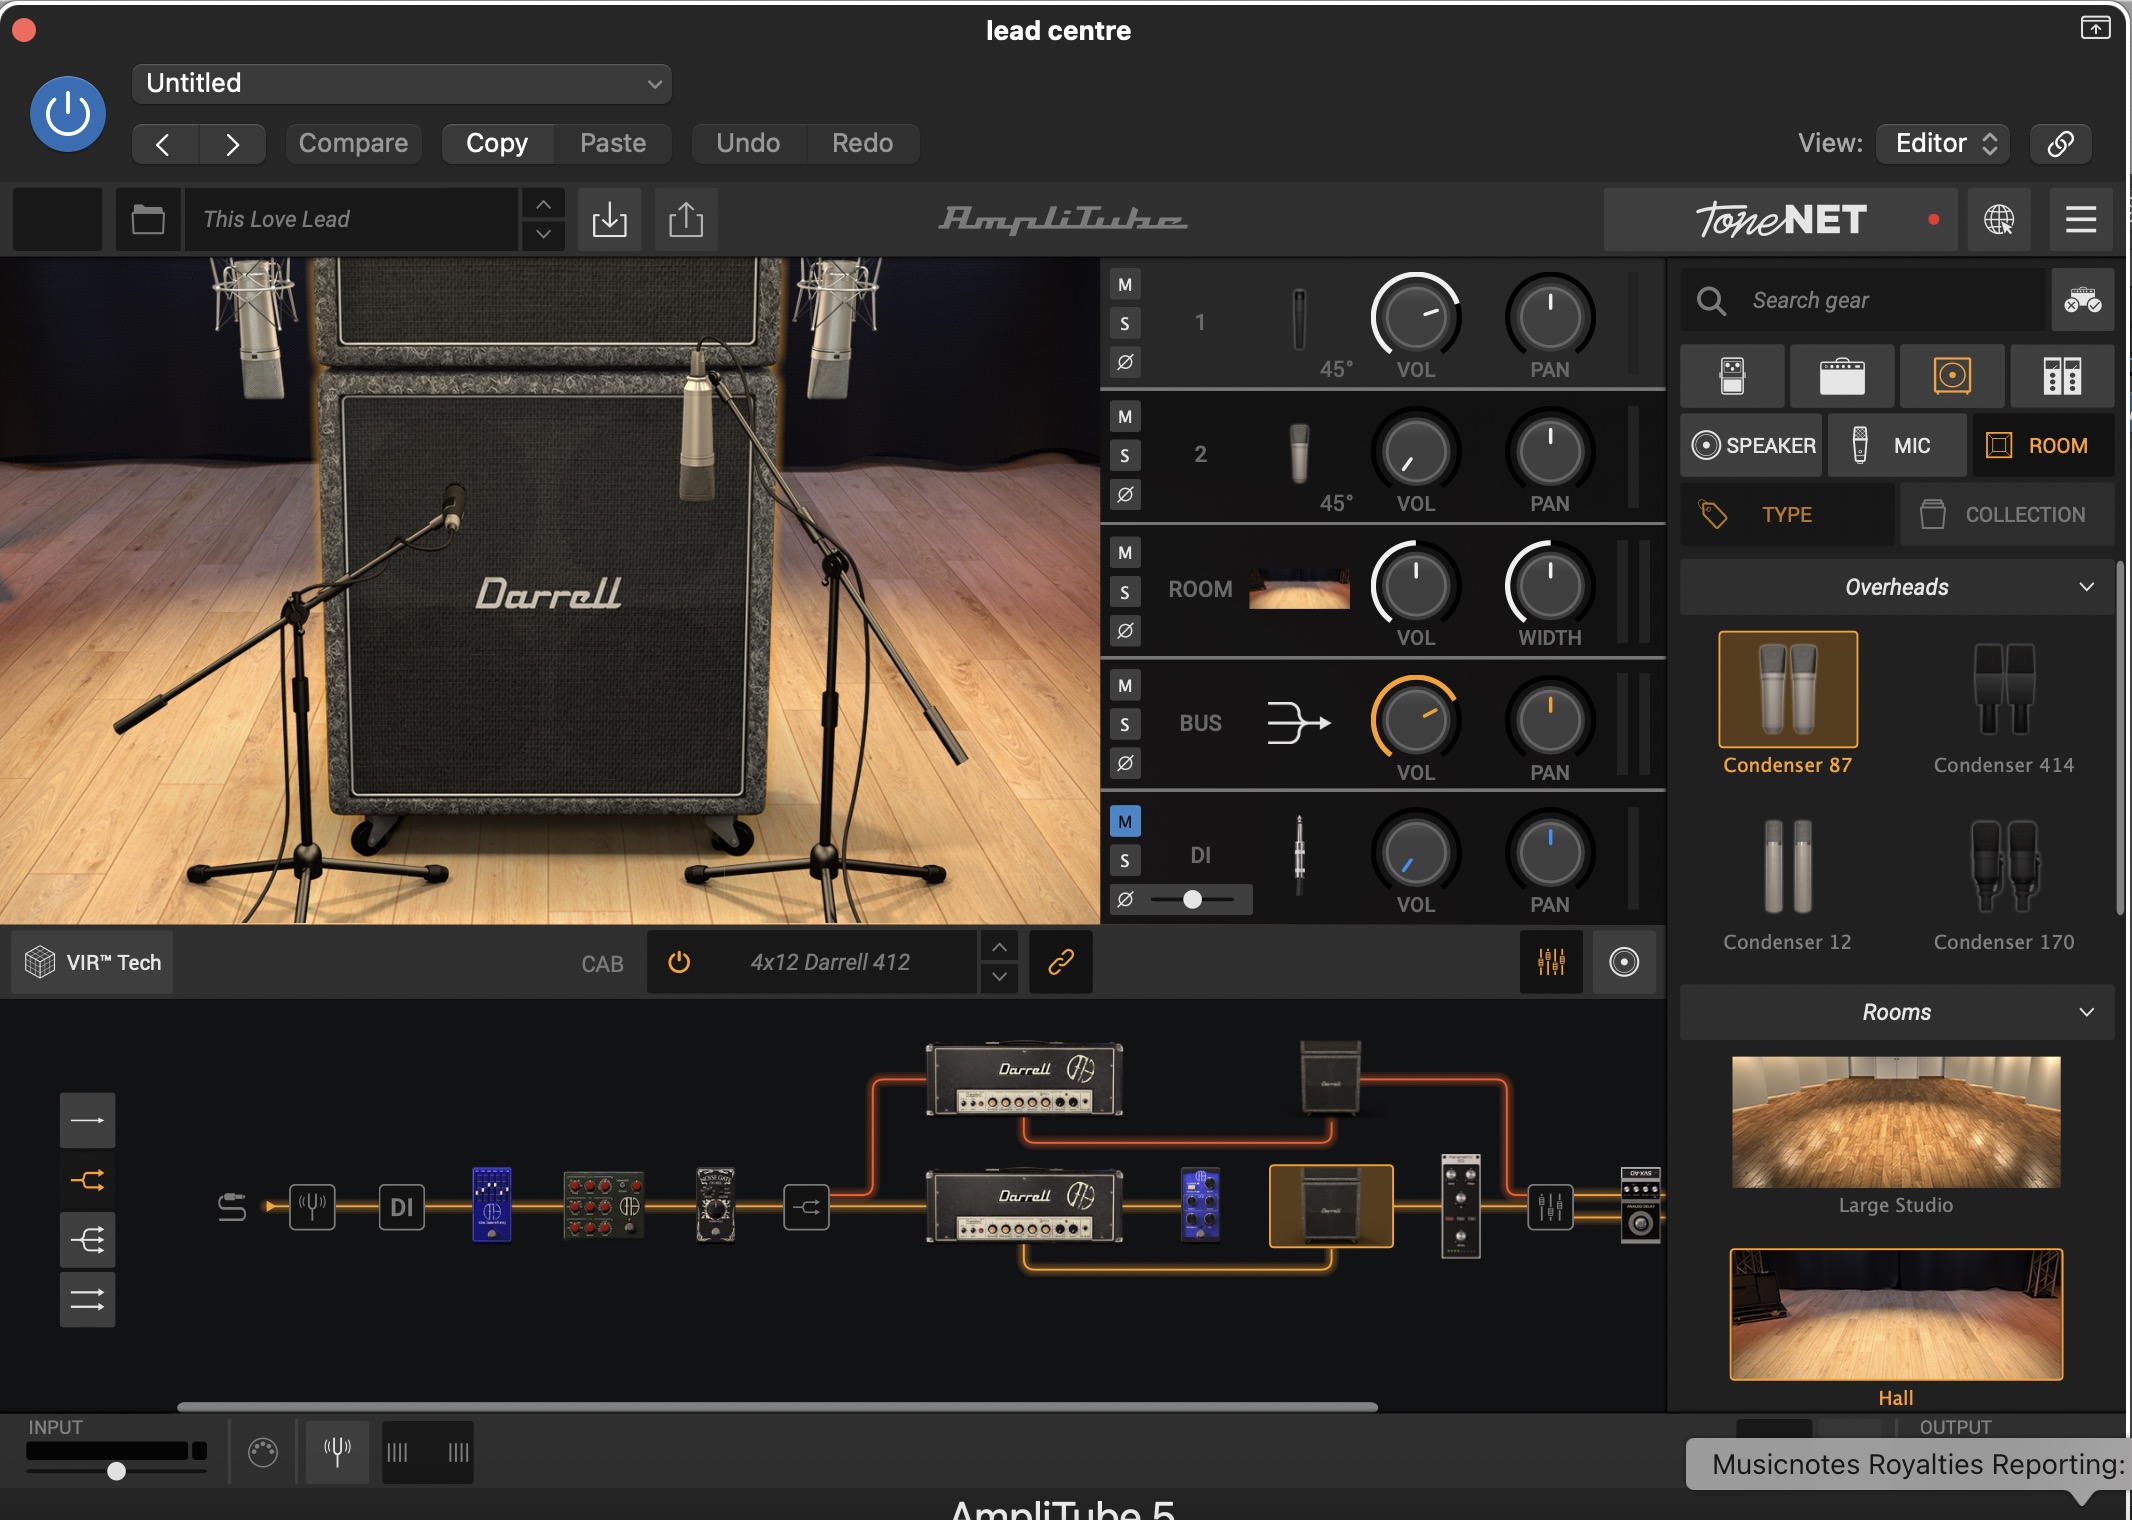
Task: Open the hamburger main menu
Action: [x=2080, y=219]
